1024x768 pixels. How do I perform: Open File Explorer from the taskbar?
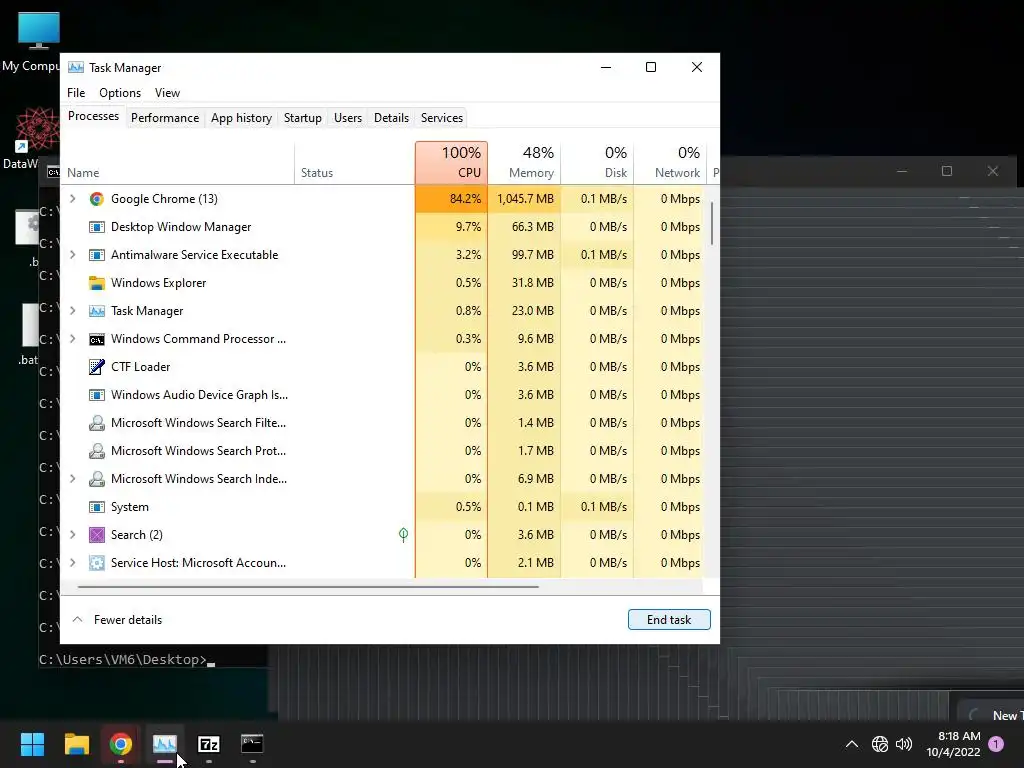click(76, 744)
